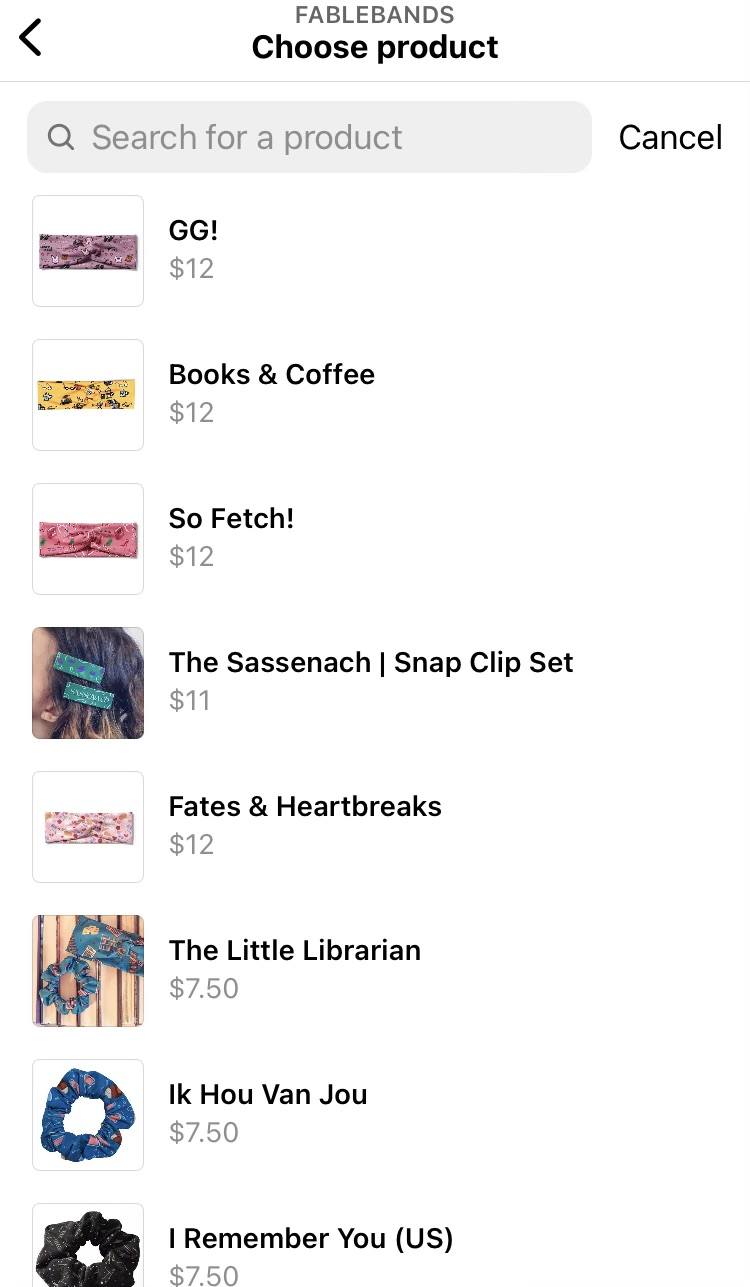
Task: Tap the black scrunchie thumbnail
Action: pos(88,1248)
